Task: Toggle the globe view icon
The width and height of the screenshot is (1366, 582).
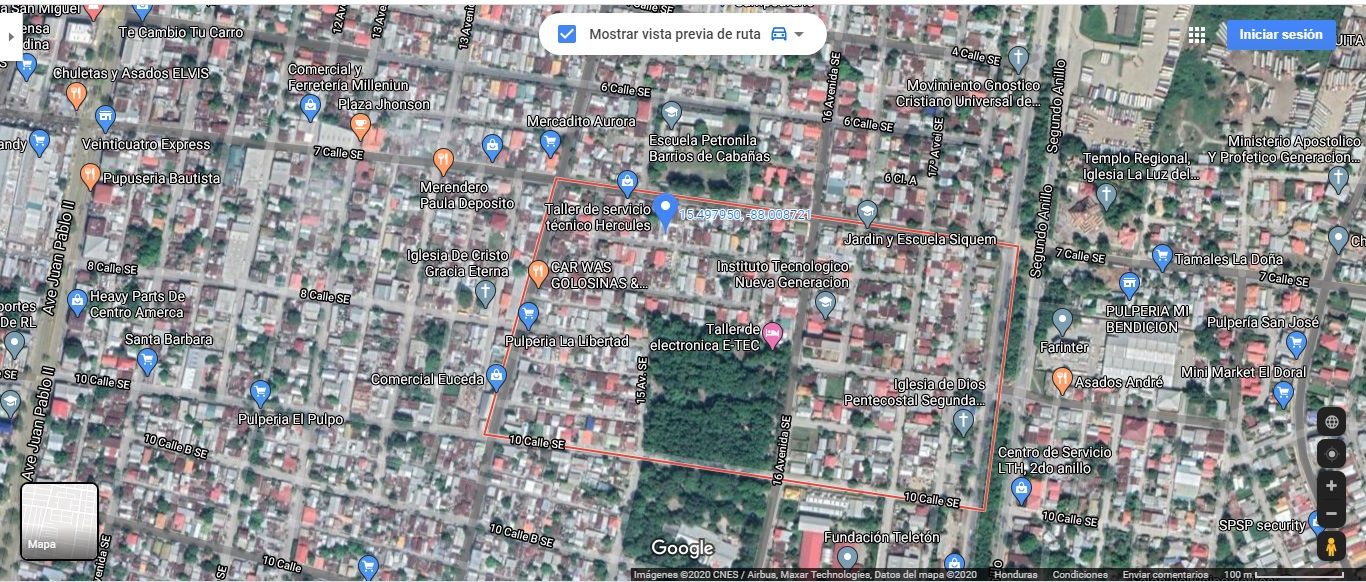Action: (1332, 422)
